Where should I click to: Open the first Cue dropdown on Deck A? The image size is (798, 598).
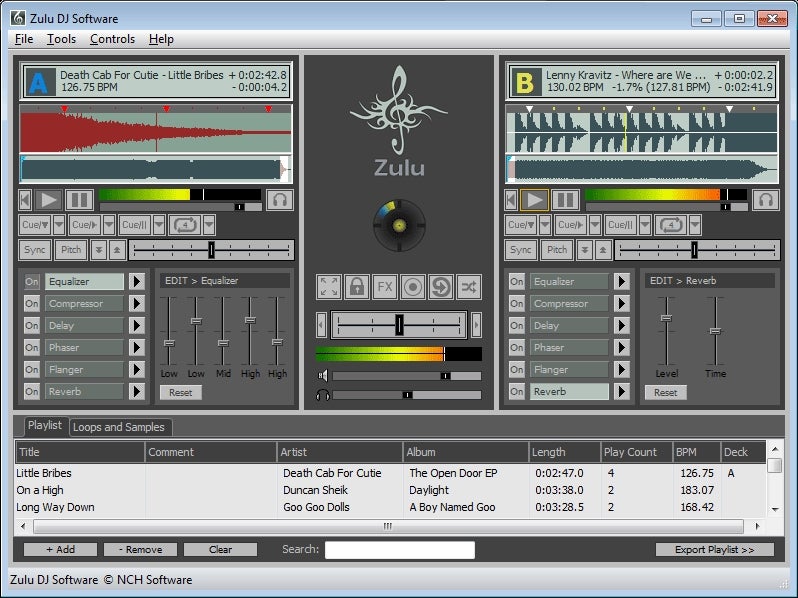point(59,225)
